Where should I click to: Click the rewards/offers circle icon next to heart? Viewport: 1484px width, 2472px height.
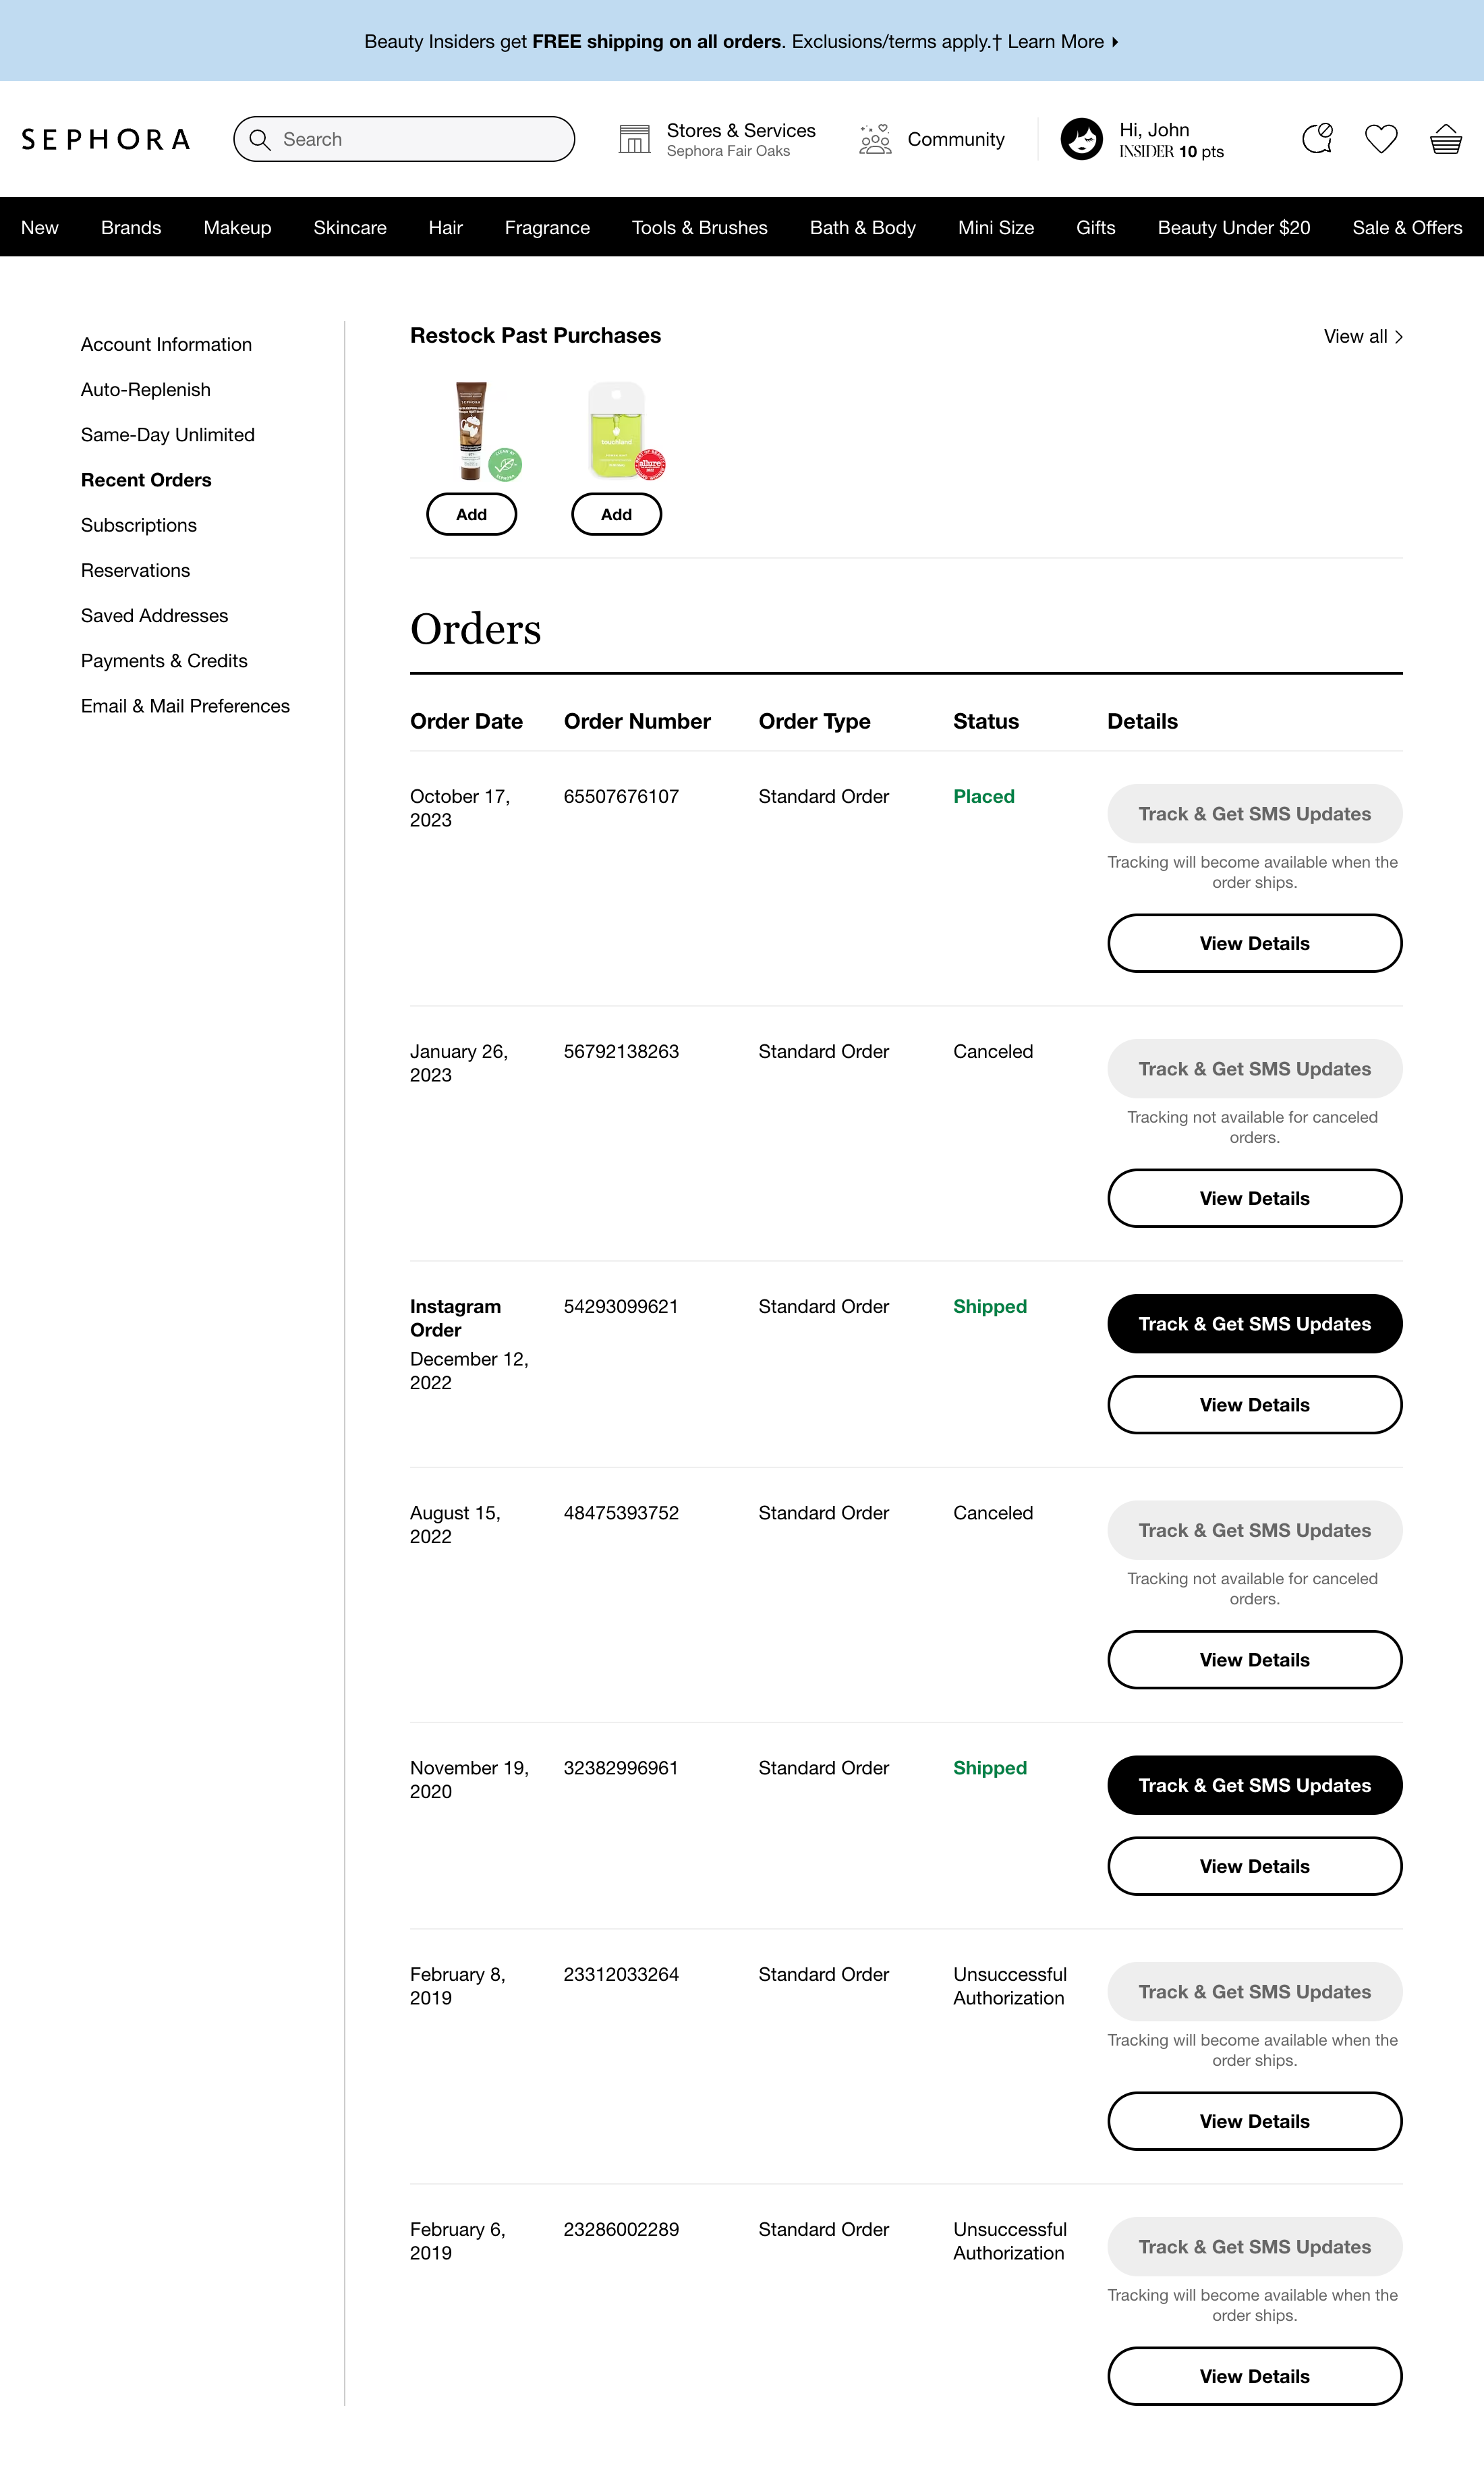(x=1318, y=139)
